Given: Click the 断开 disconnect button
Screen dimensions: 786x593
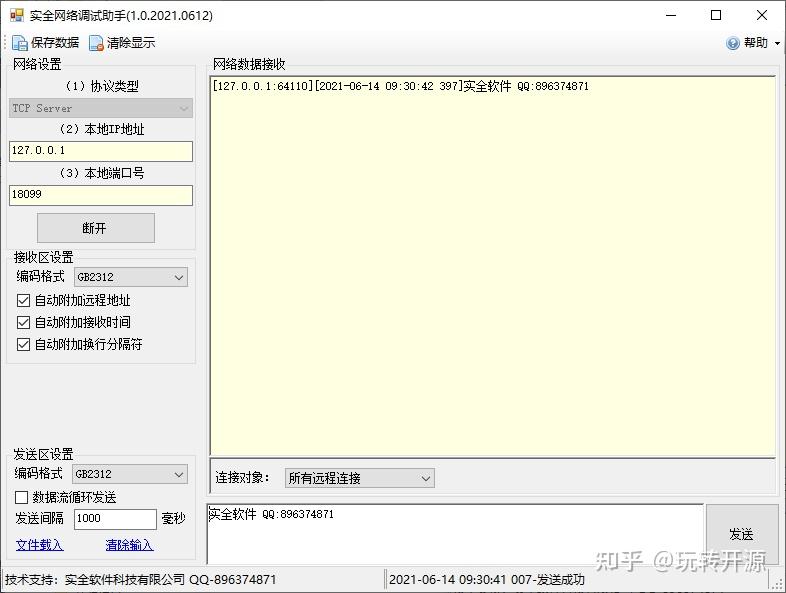Looking at the screenshot, I should (96, 228).
